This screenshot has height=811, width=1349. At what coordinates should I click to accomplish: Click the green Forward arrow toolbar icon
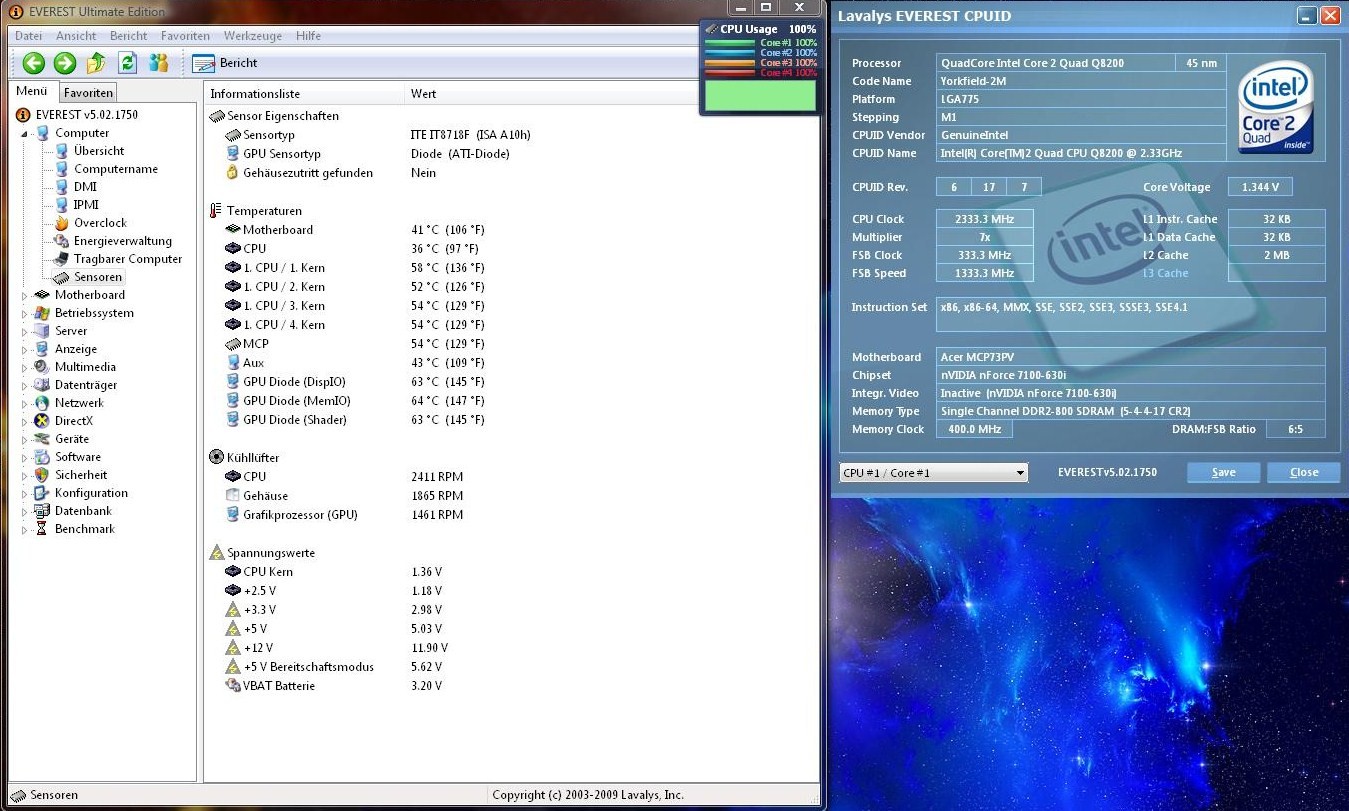click(x=65, y=63)
